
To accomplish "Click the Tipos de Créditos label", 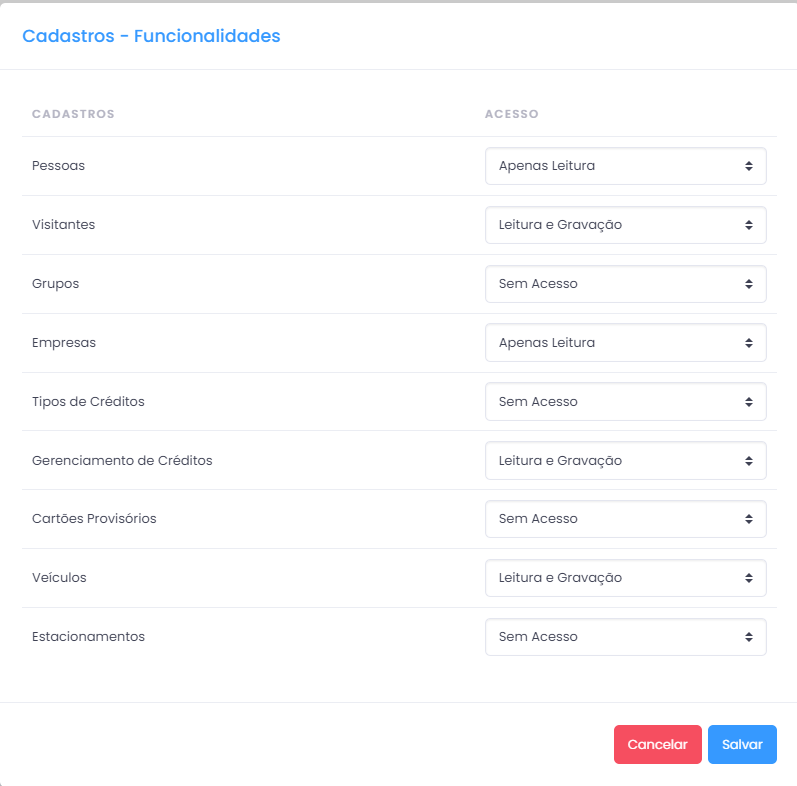I will point(88,402).
